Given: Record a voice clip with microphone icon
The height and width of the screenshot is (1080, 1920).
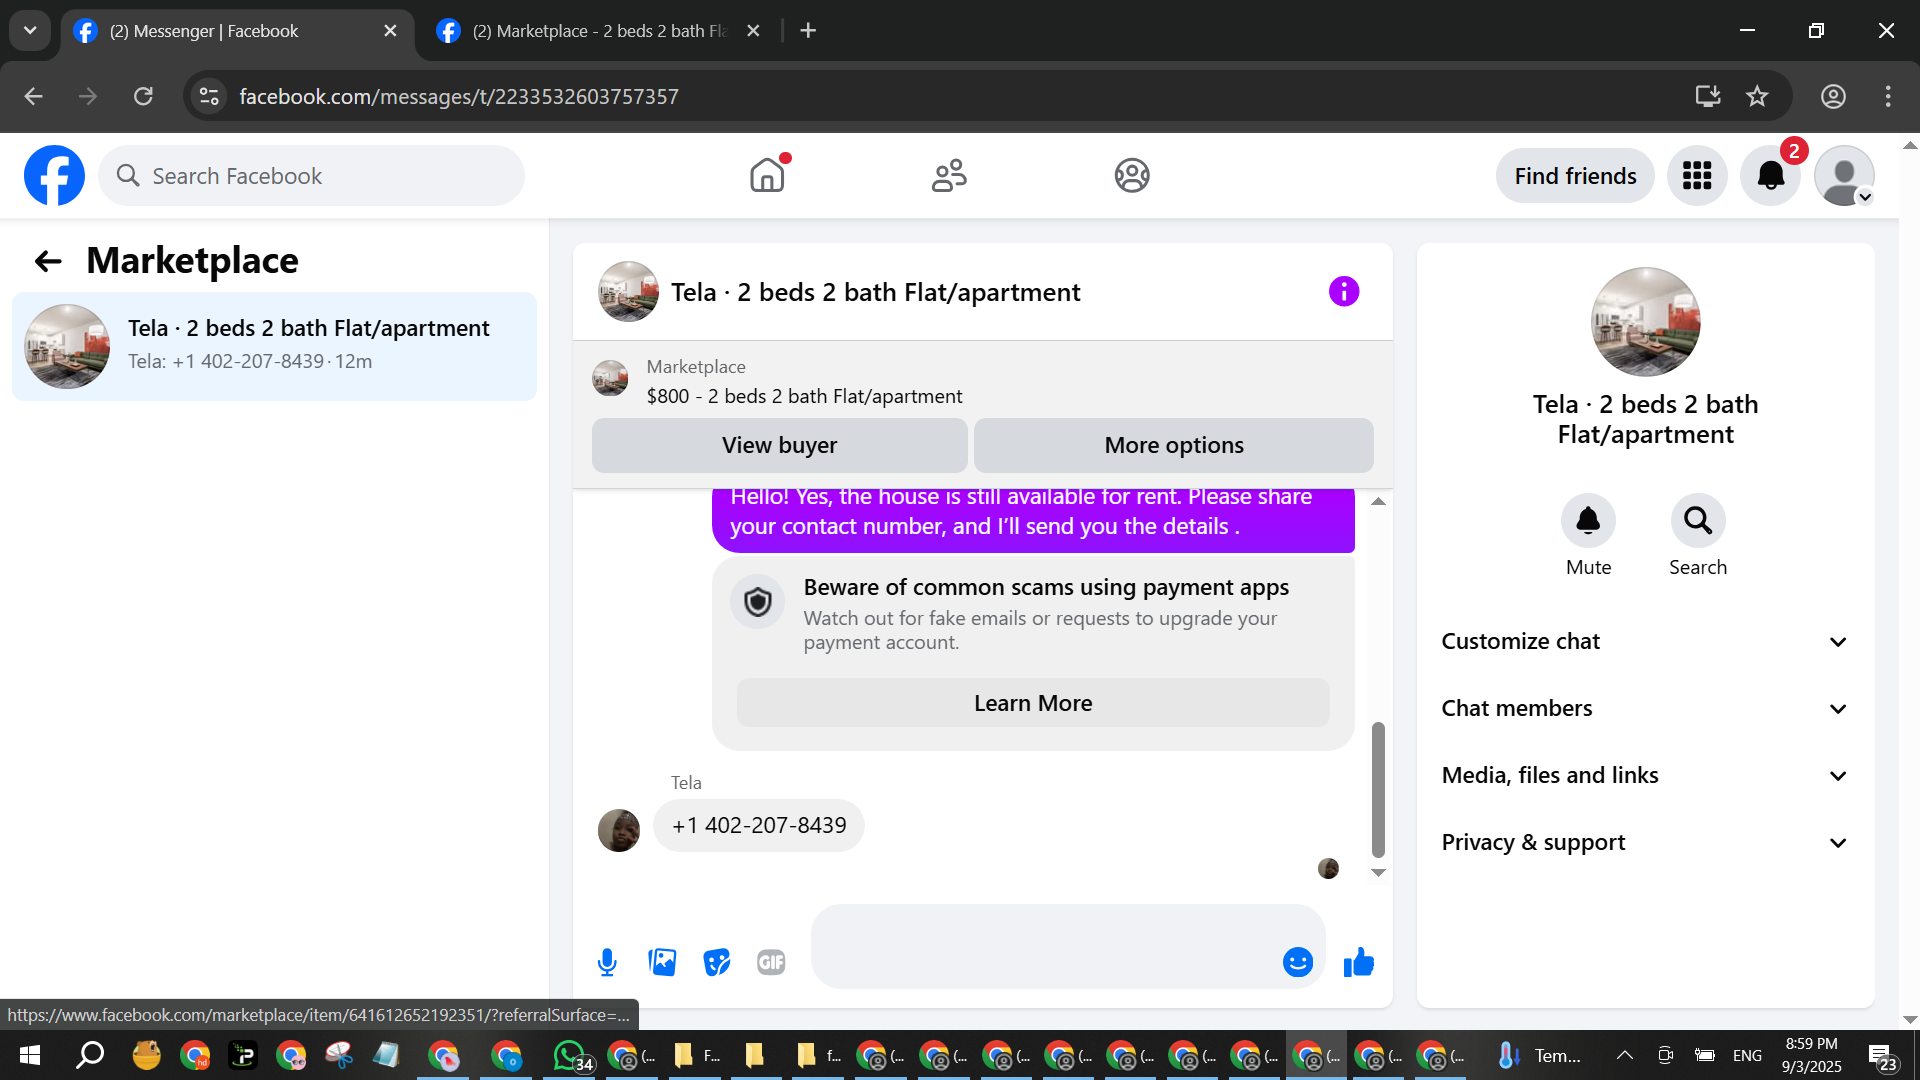Looking at the screenshot, I should coord(607,962).
